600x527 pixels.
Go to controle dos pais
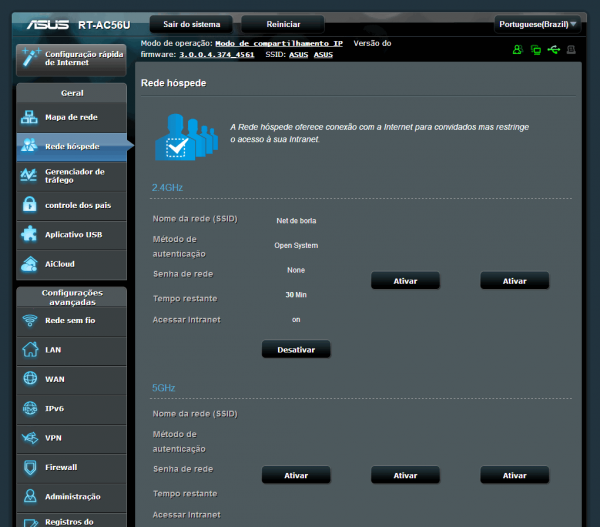(x=72, y=206)
